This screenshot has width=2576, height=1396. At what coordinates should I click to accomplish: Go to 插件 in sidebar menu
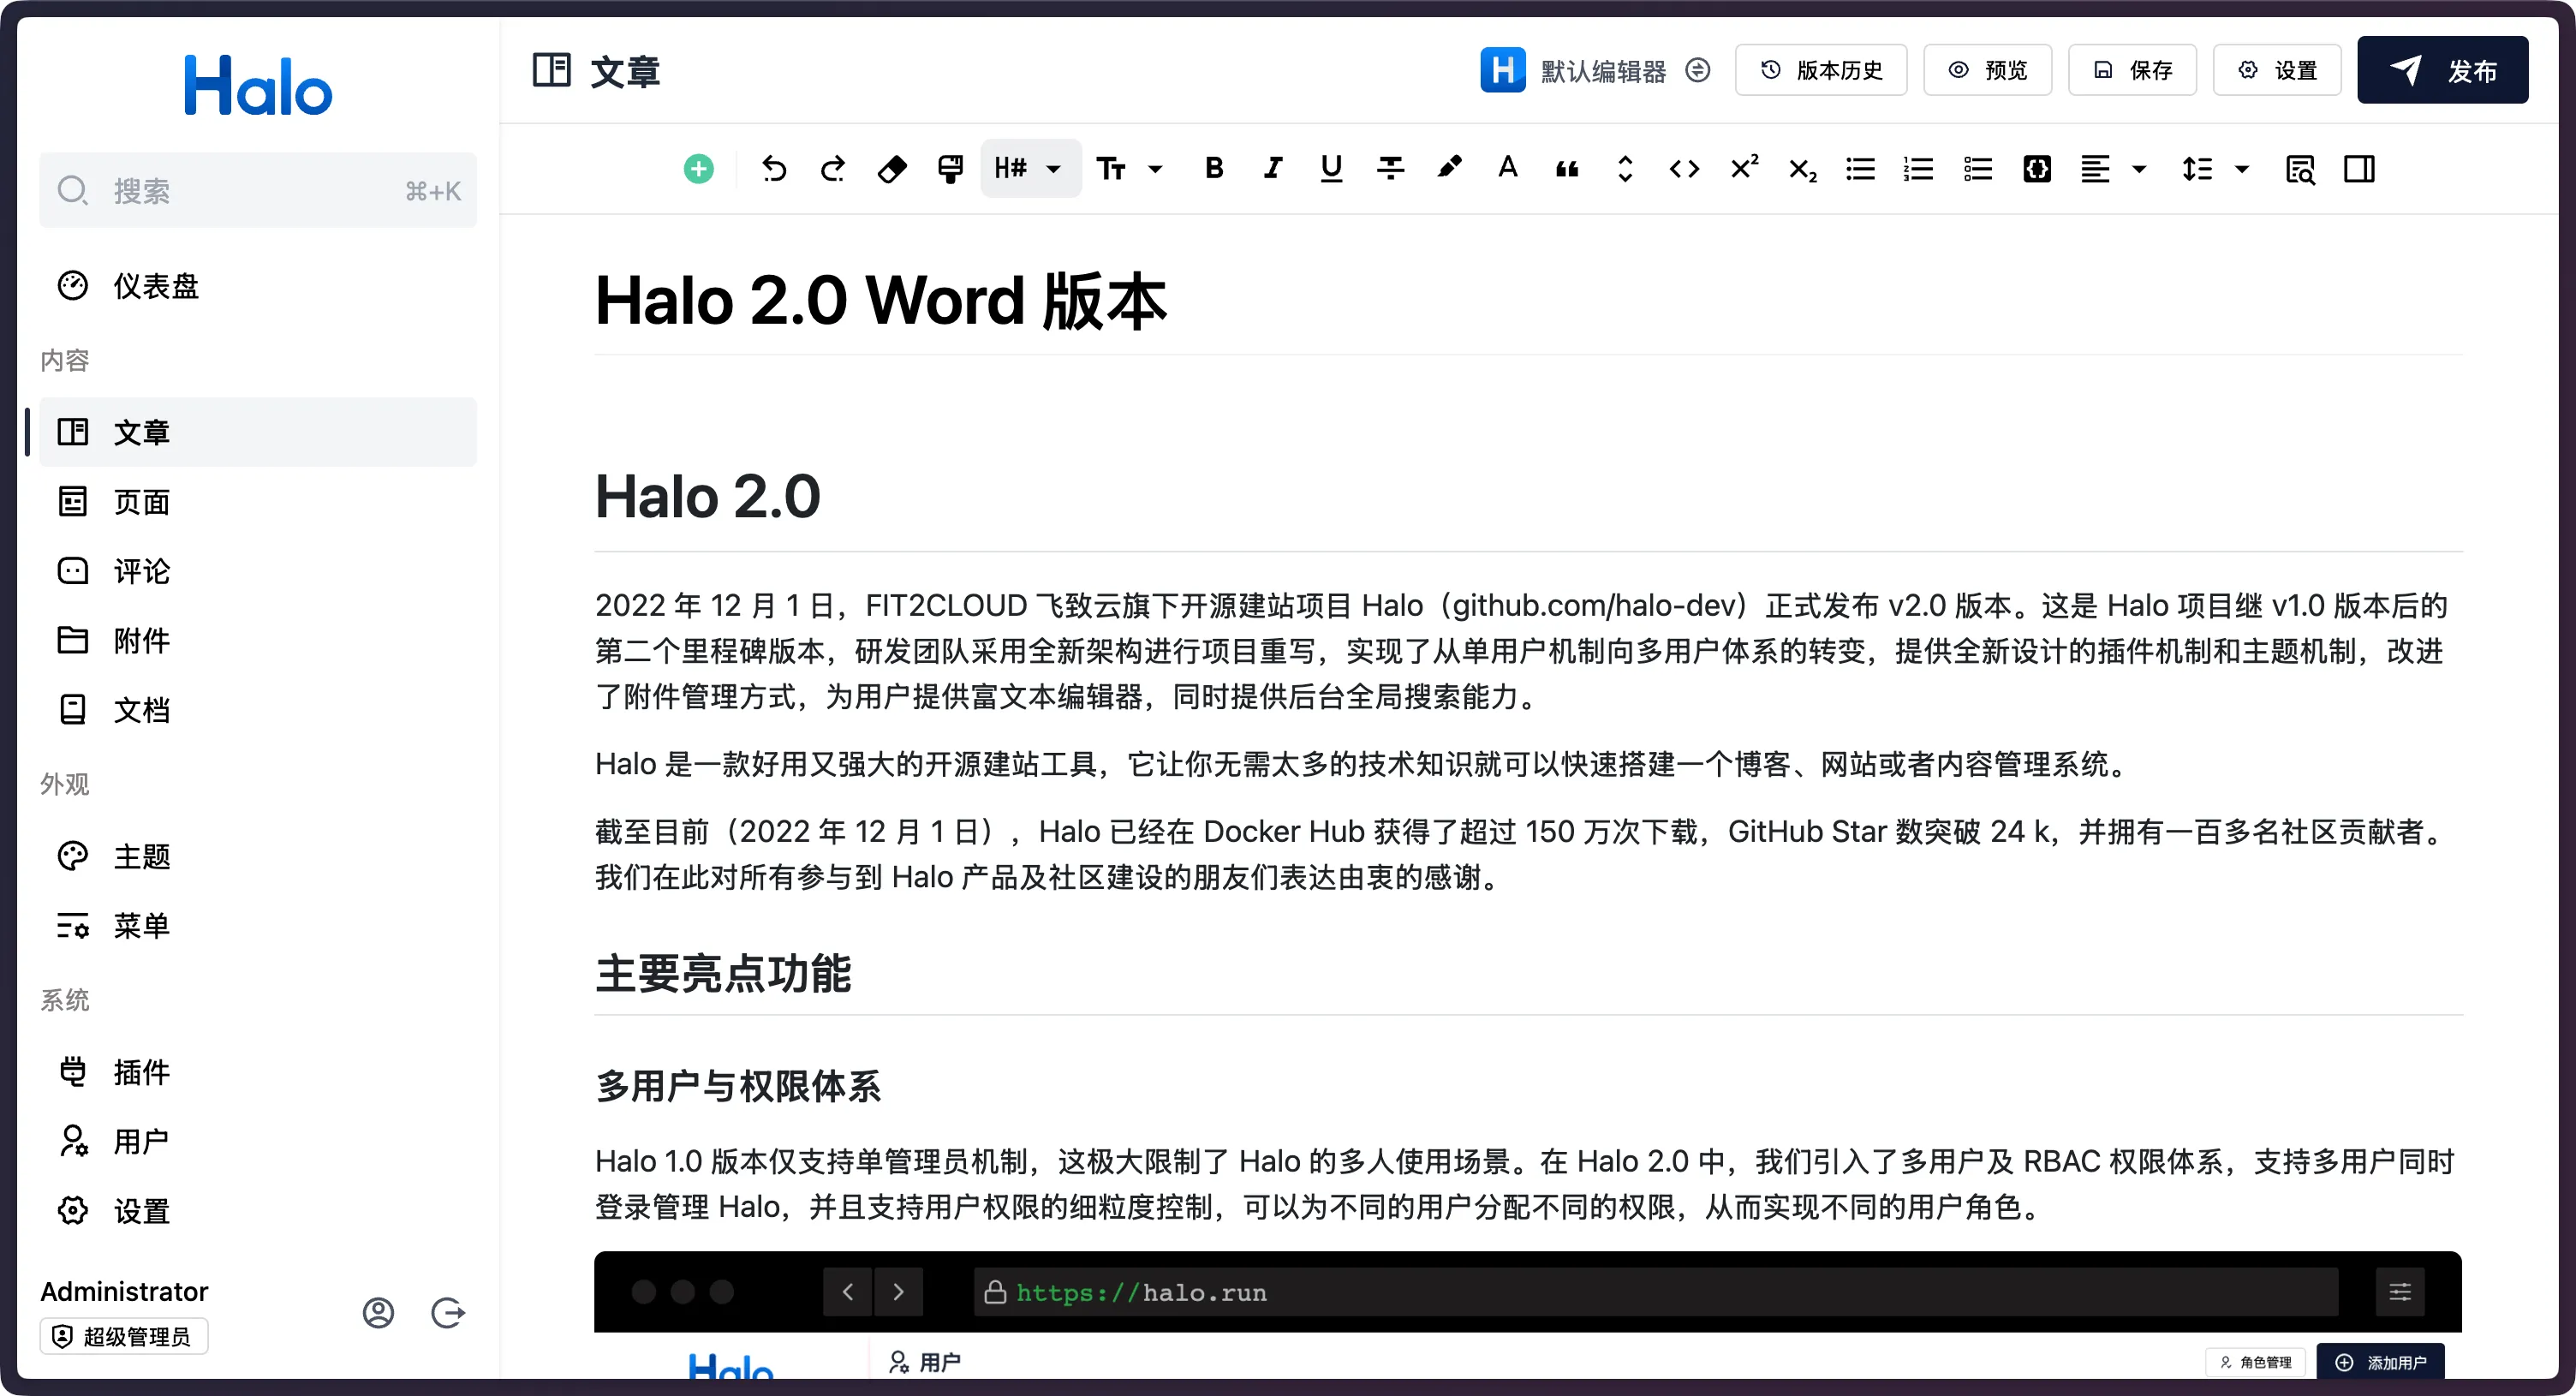(141, 1072)
